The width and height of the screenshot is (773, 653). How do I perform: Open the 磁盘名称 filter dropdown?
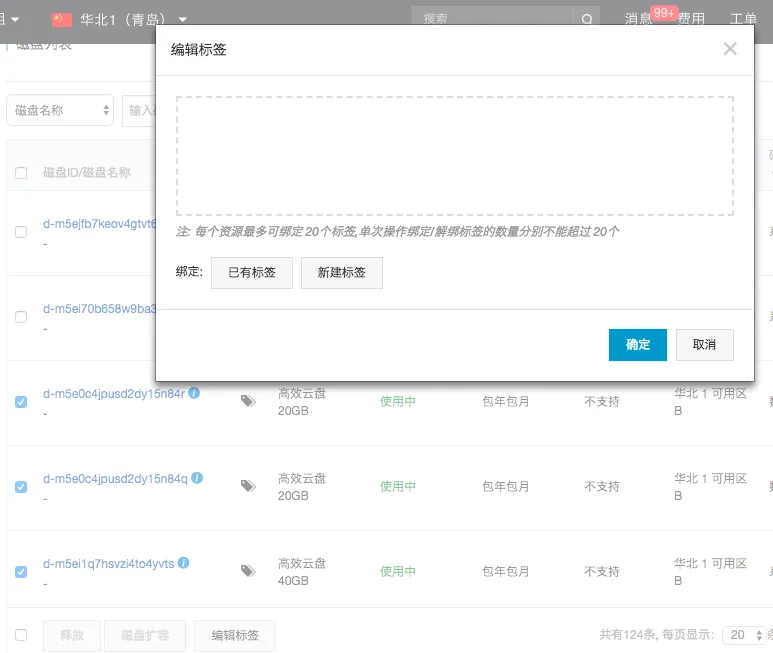(60, 110)
